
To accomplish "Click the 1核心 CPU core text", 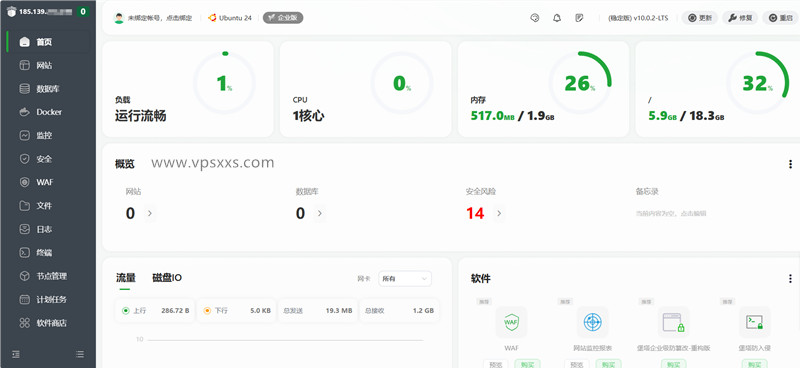I will 308,116.
